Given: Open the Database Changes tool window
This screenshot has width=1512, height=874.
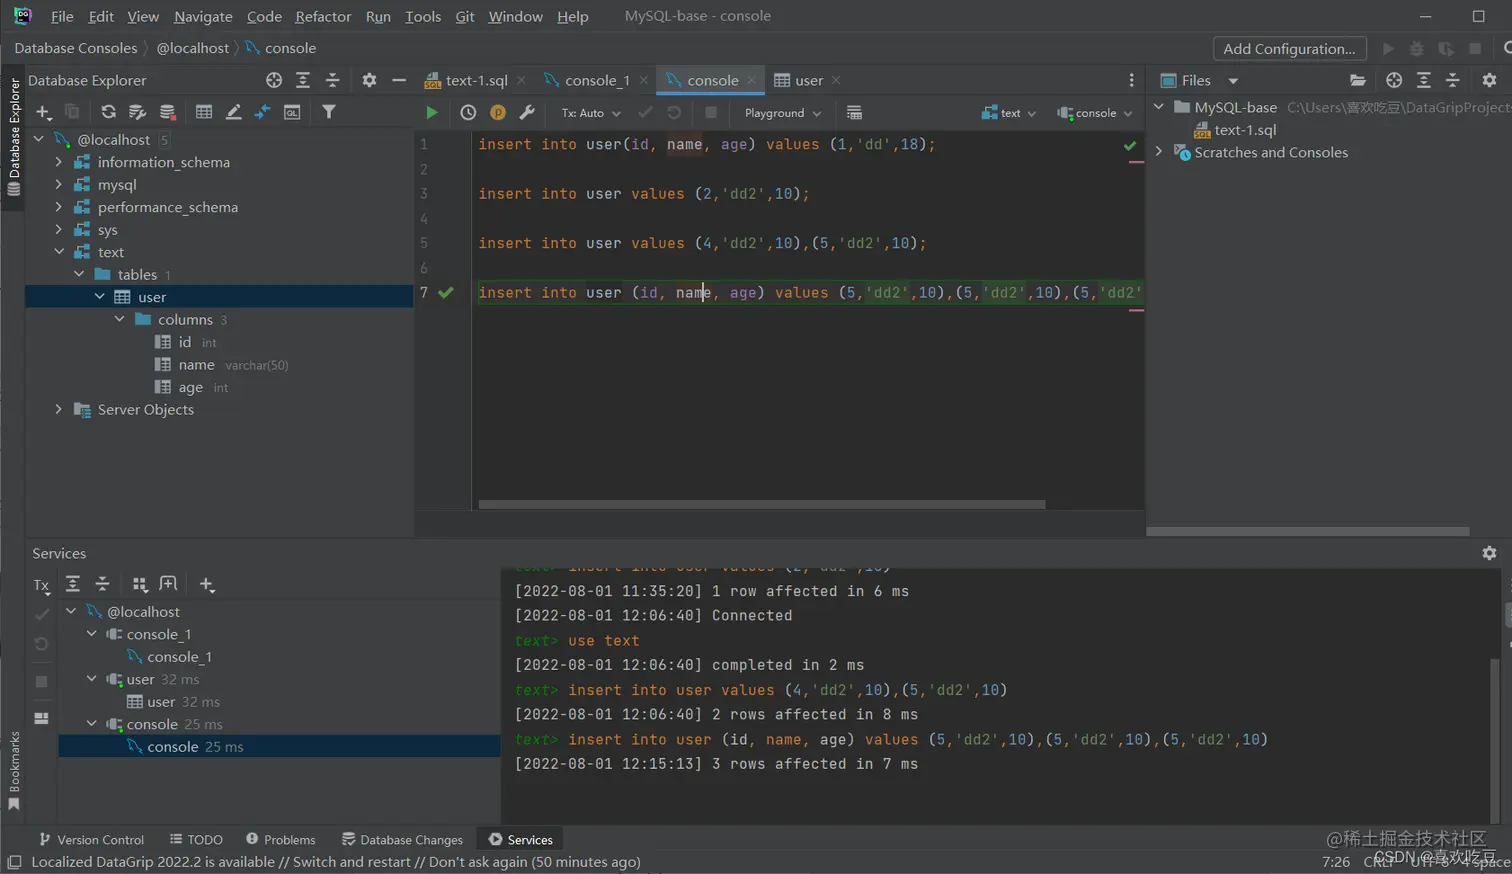Looking at the screenshot, I should point(402,840).
